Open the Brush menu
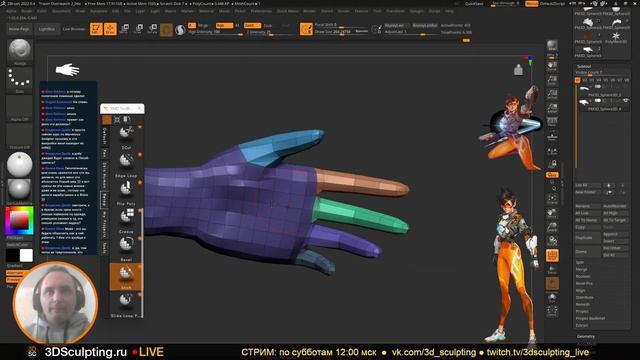Image resolution: width=640 pixels, height=360 pixels. (27, 11)
